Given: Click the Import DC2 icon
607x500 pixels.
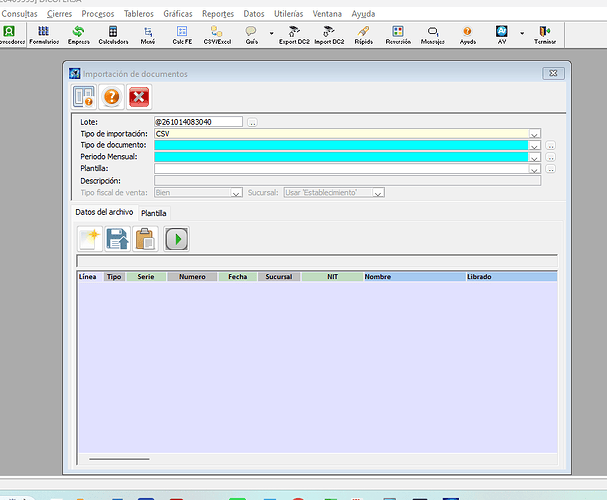Looking at the screenshot, I should pos(329,35).
